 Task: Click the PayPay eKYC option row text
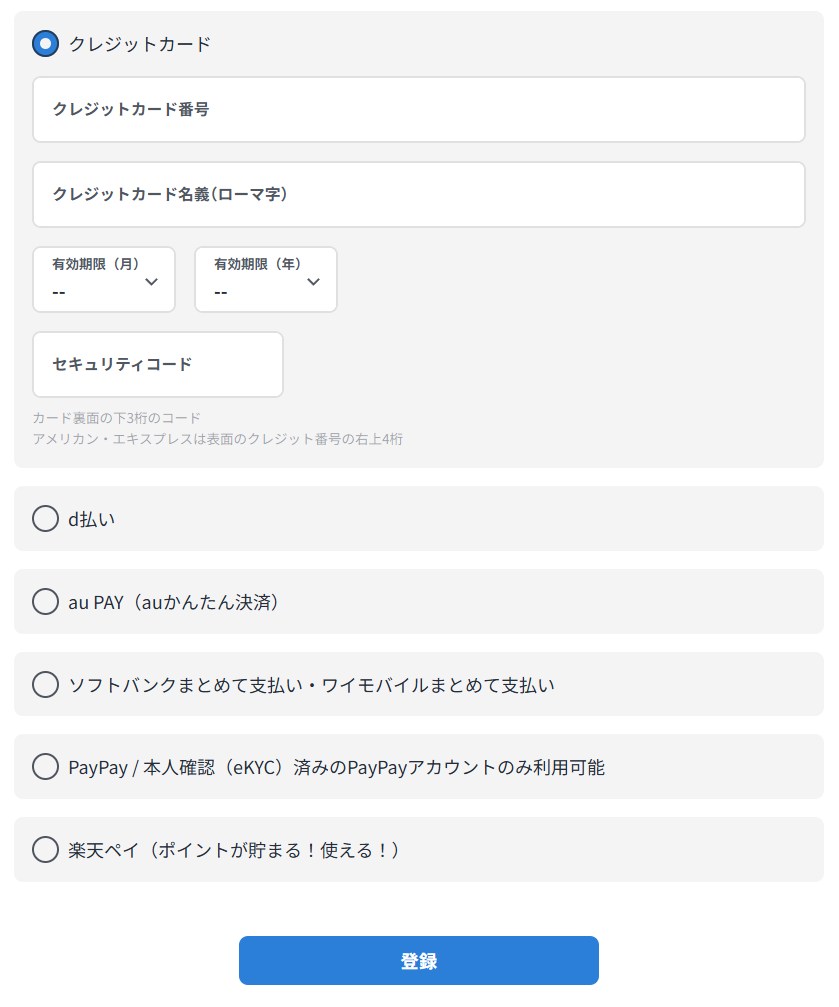click(336, 768)
